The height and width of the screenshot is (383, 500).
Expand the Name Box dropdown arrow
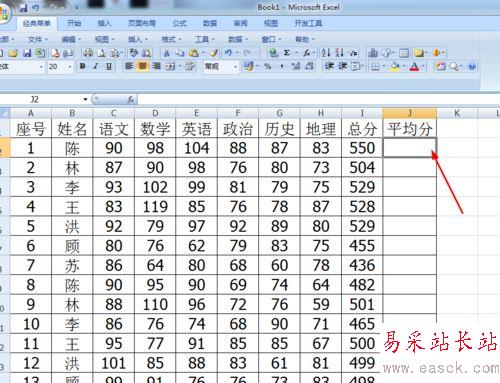(x=85, y=99)
